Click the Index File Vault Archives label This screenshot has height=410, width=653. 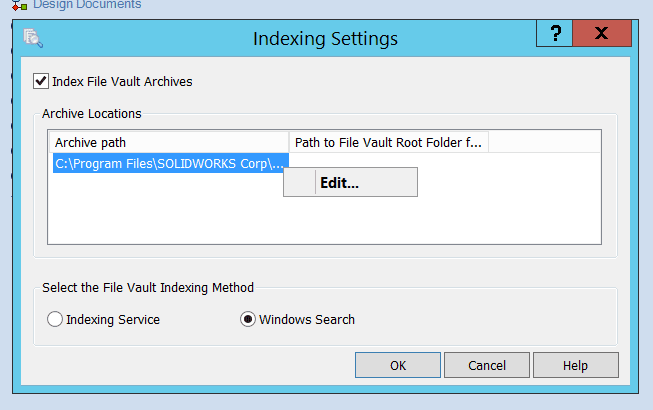pos(122,82)
